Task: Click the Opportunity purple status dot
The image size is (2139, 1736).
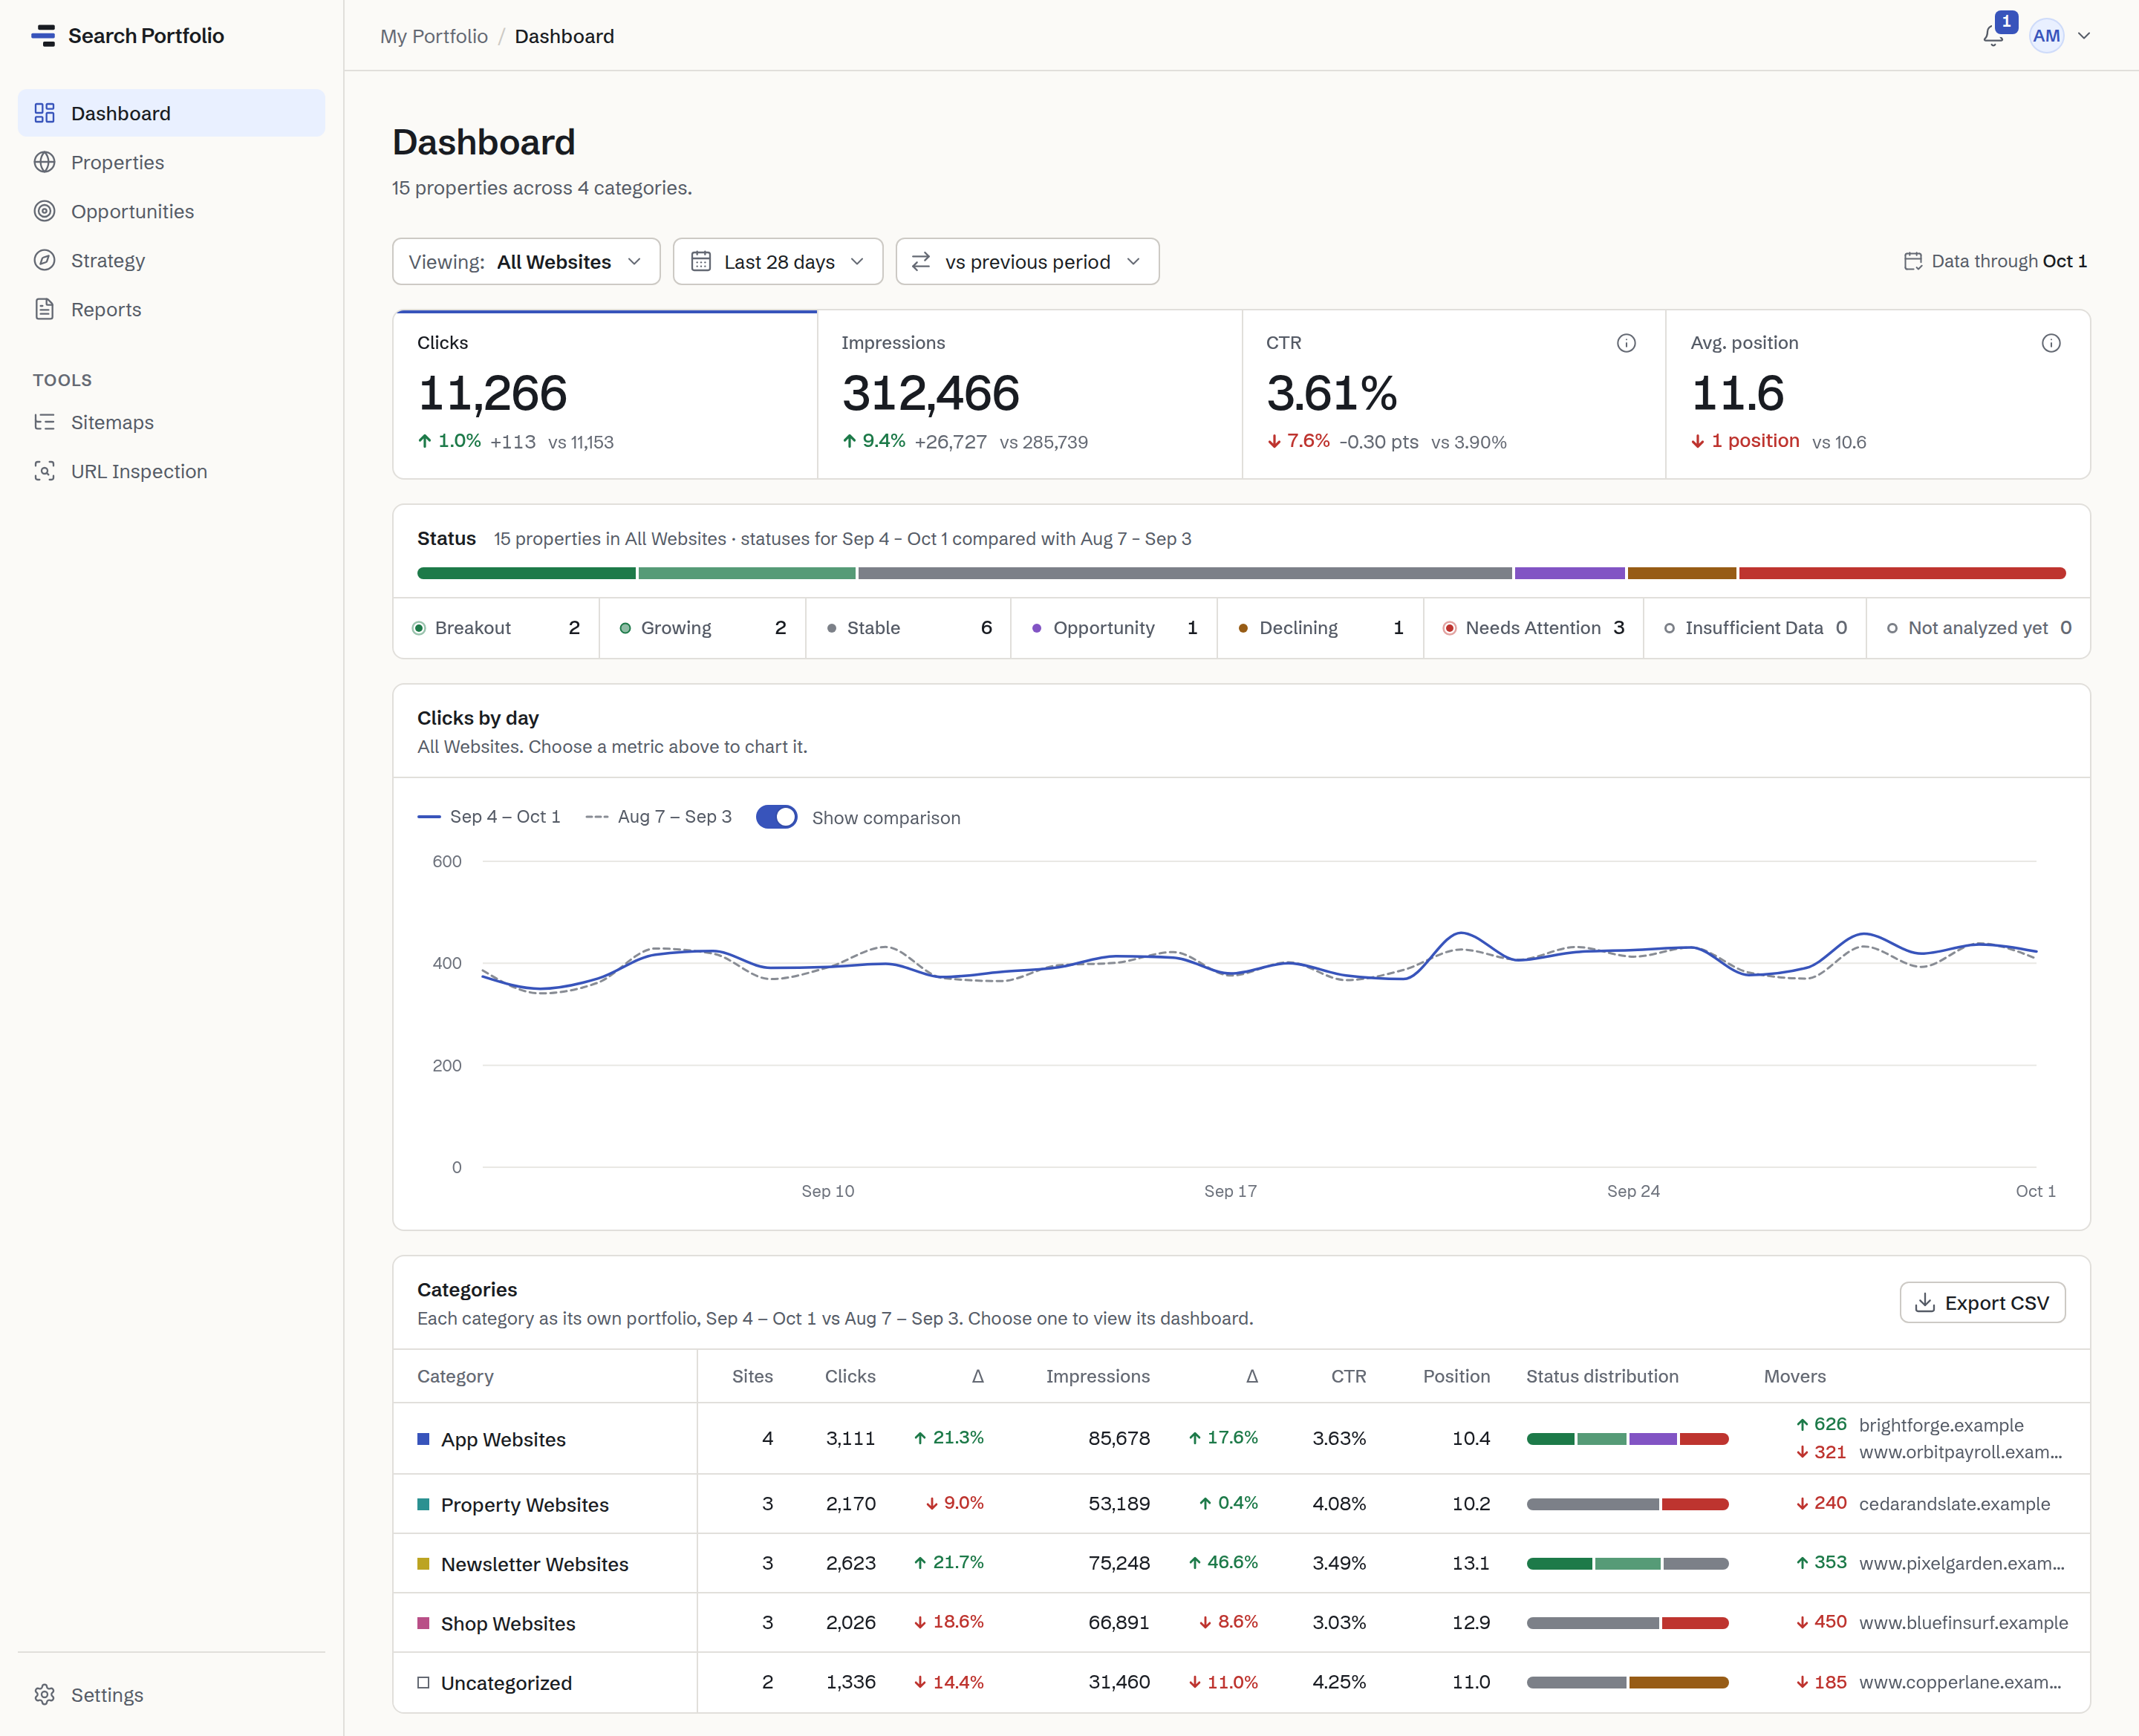Action: [x=1036, y=628]
